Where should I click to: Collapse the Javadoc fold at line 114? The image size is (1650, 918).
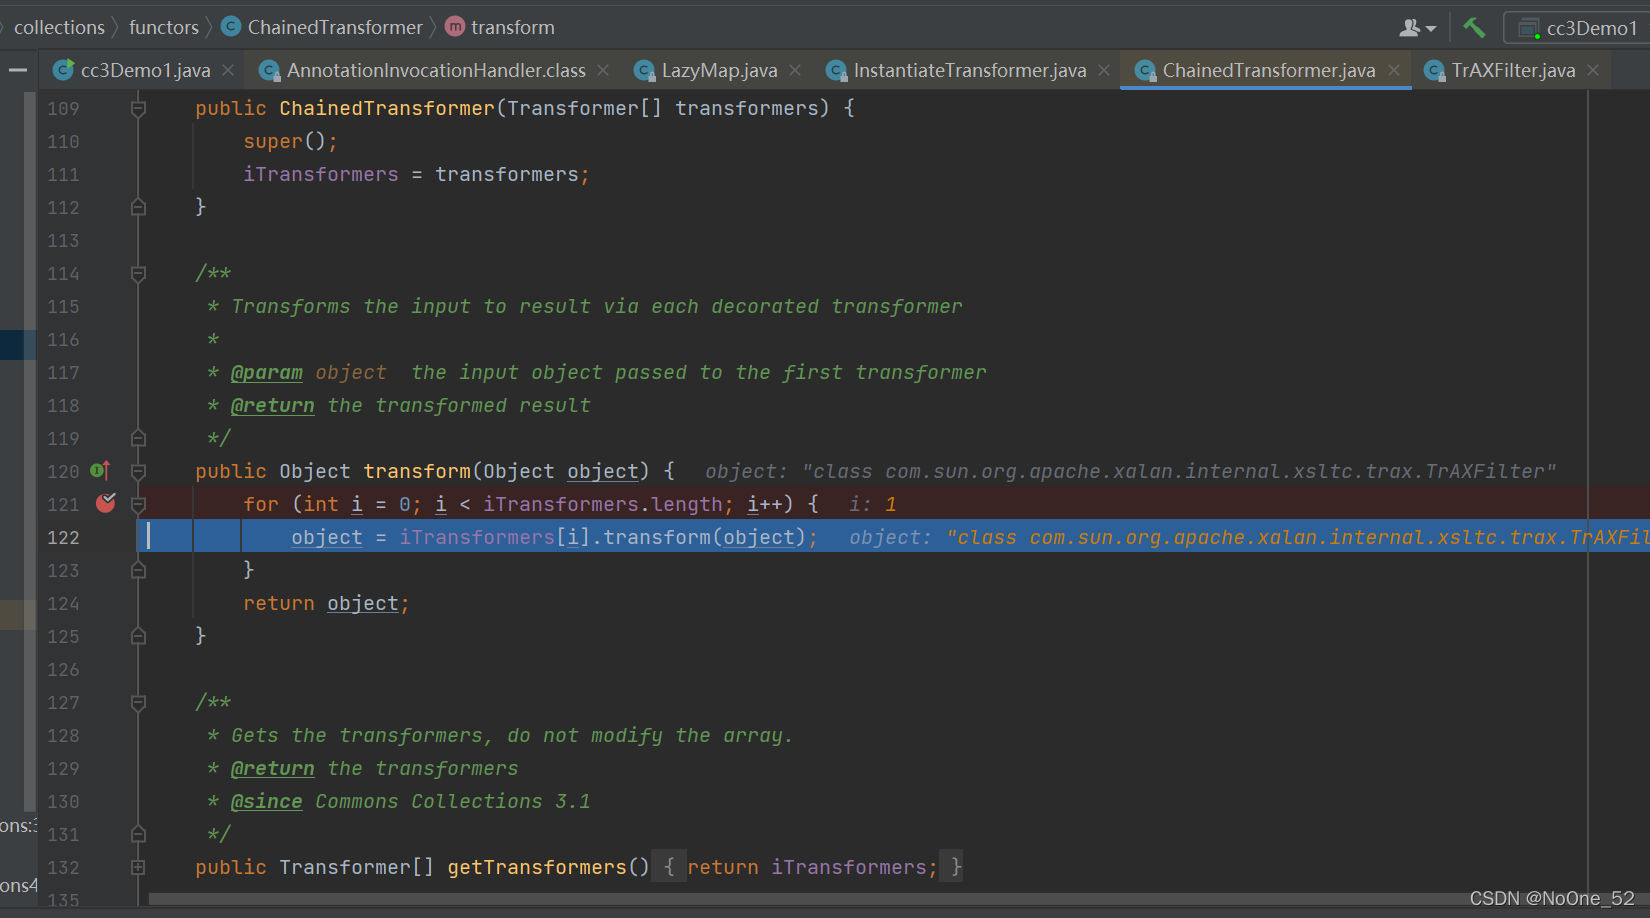[139, 273]
